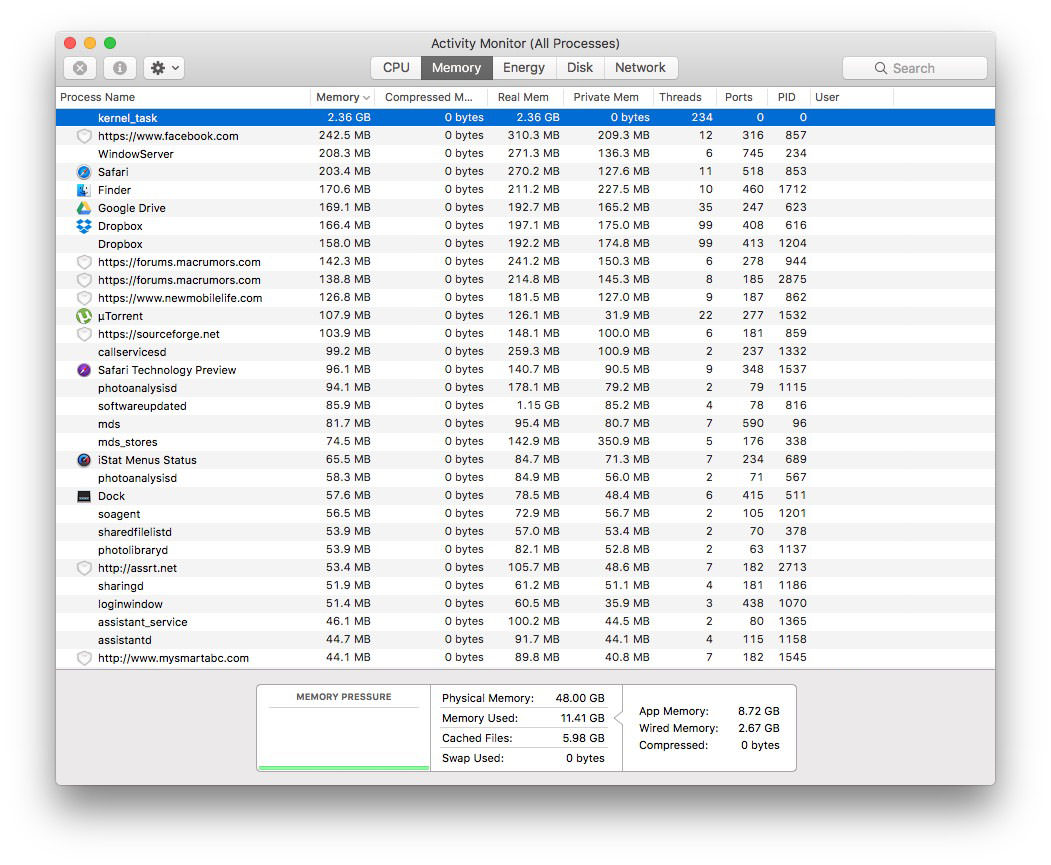Click the magnifier icon in Search field
This screenshot has width=1051, height=865.
coord(881,68)
